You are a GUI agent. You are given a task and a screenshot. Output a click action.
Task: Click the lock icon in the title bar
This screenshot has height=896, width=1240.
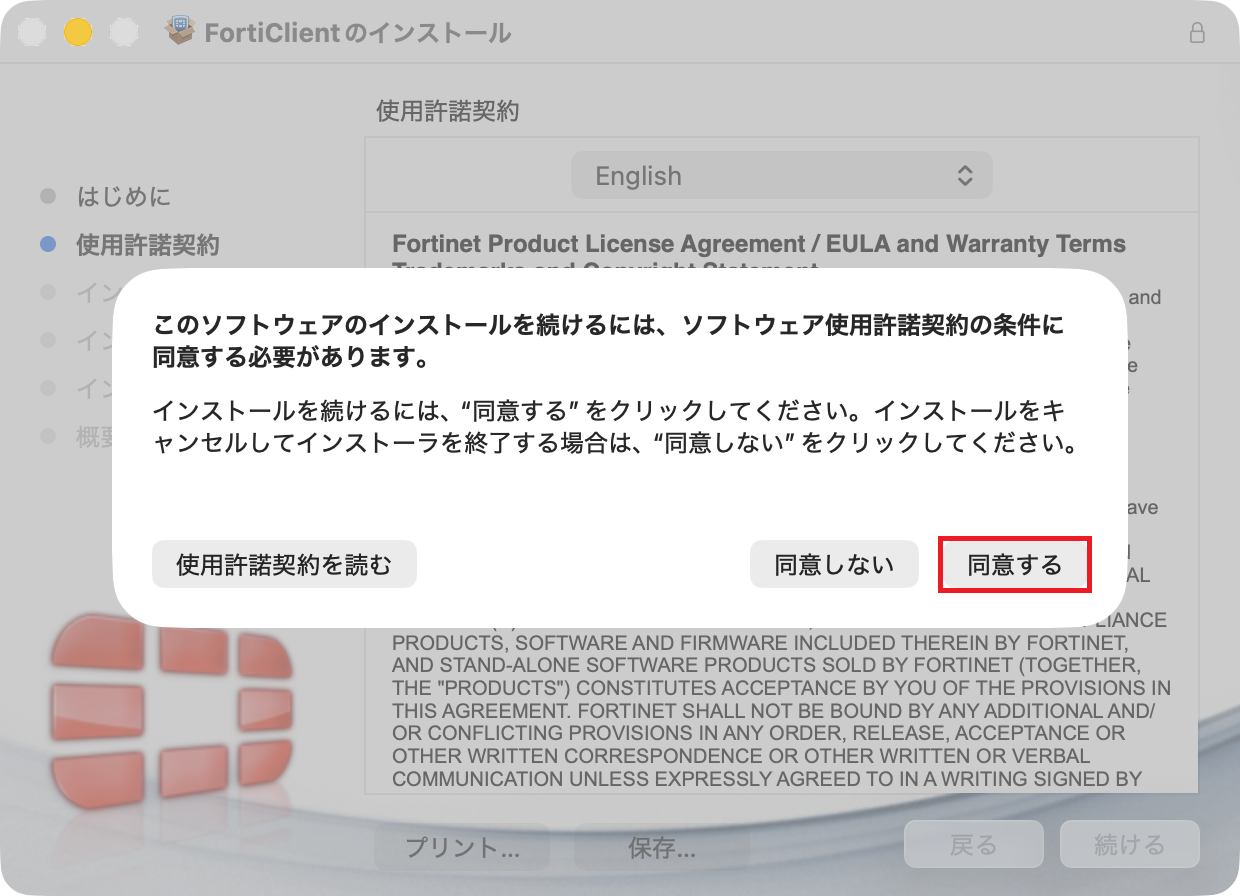tap(1196, 33)
